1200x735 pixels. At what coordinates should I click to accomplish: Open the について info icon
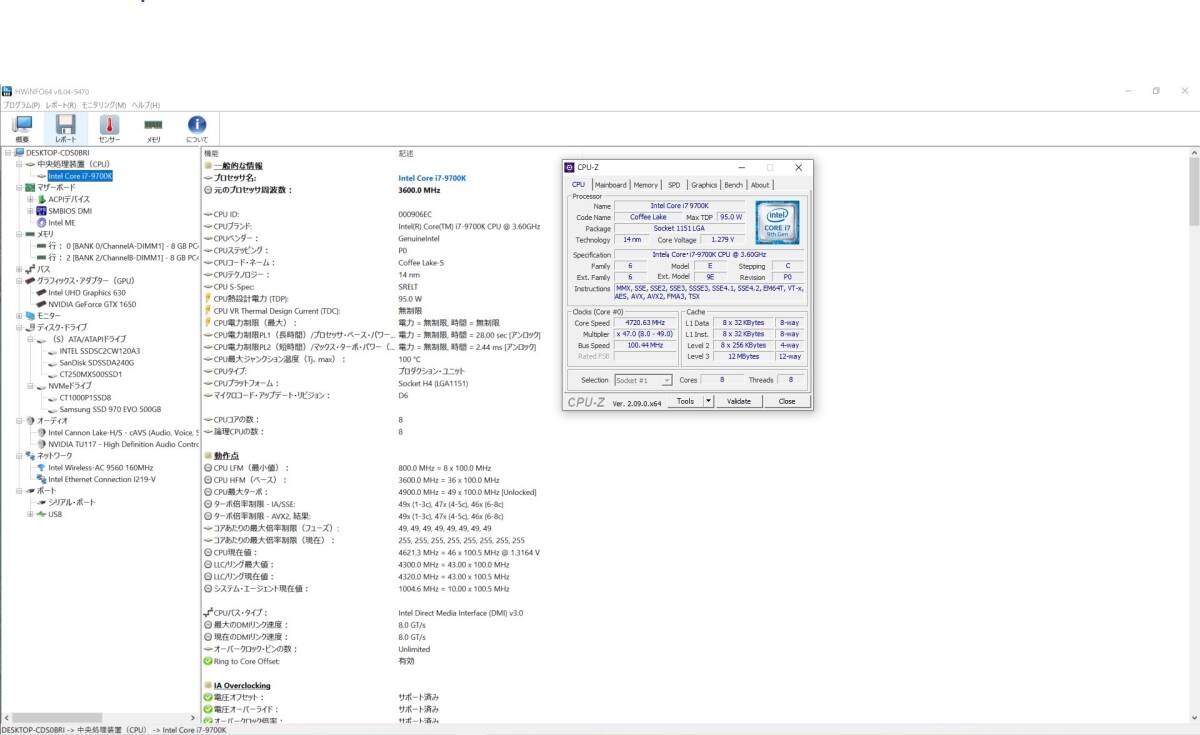(197, 125)
